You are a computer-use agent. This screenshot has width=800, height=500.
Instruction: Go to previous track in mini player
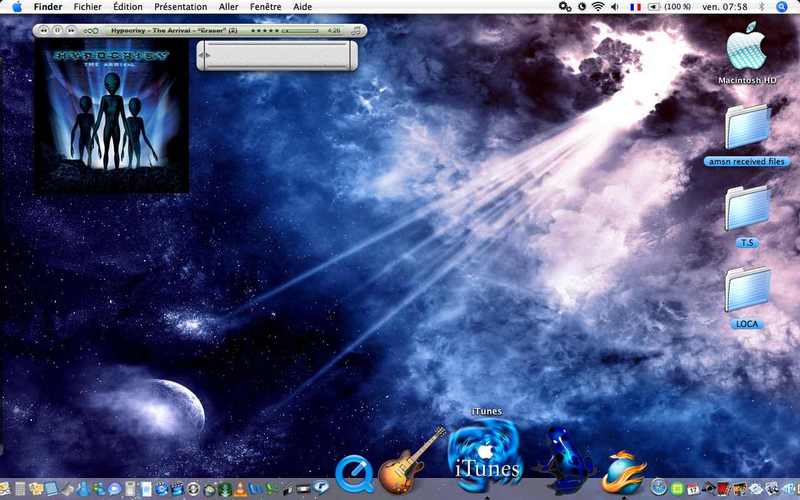(x=44, y=31)
